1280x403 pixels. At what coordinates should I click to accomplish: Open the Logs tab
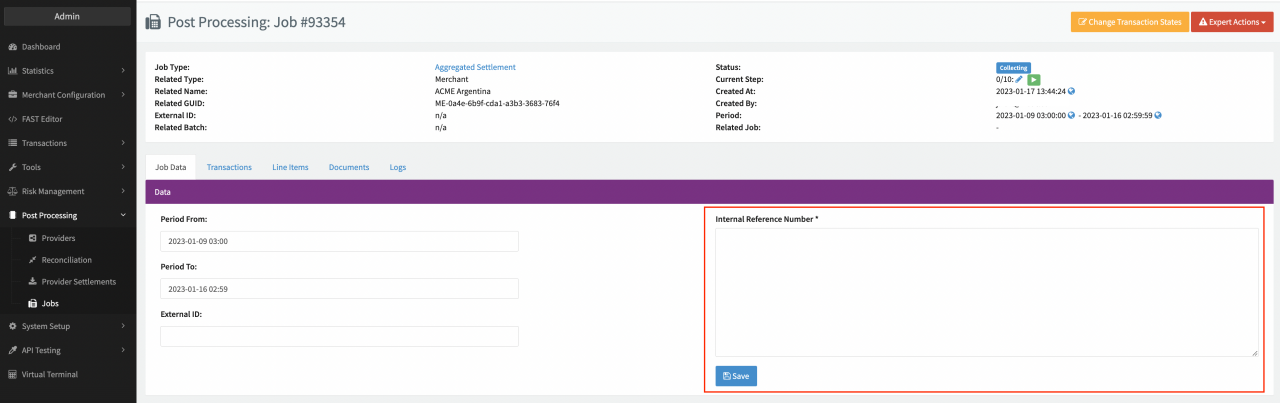[x=398, y=167]
